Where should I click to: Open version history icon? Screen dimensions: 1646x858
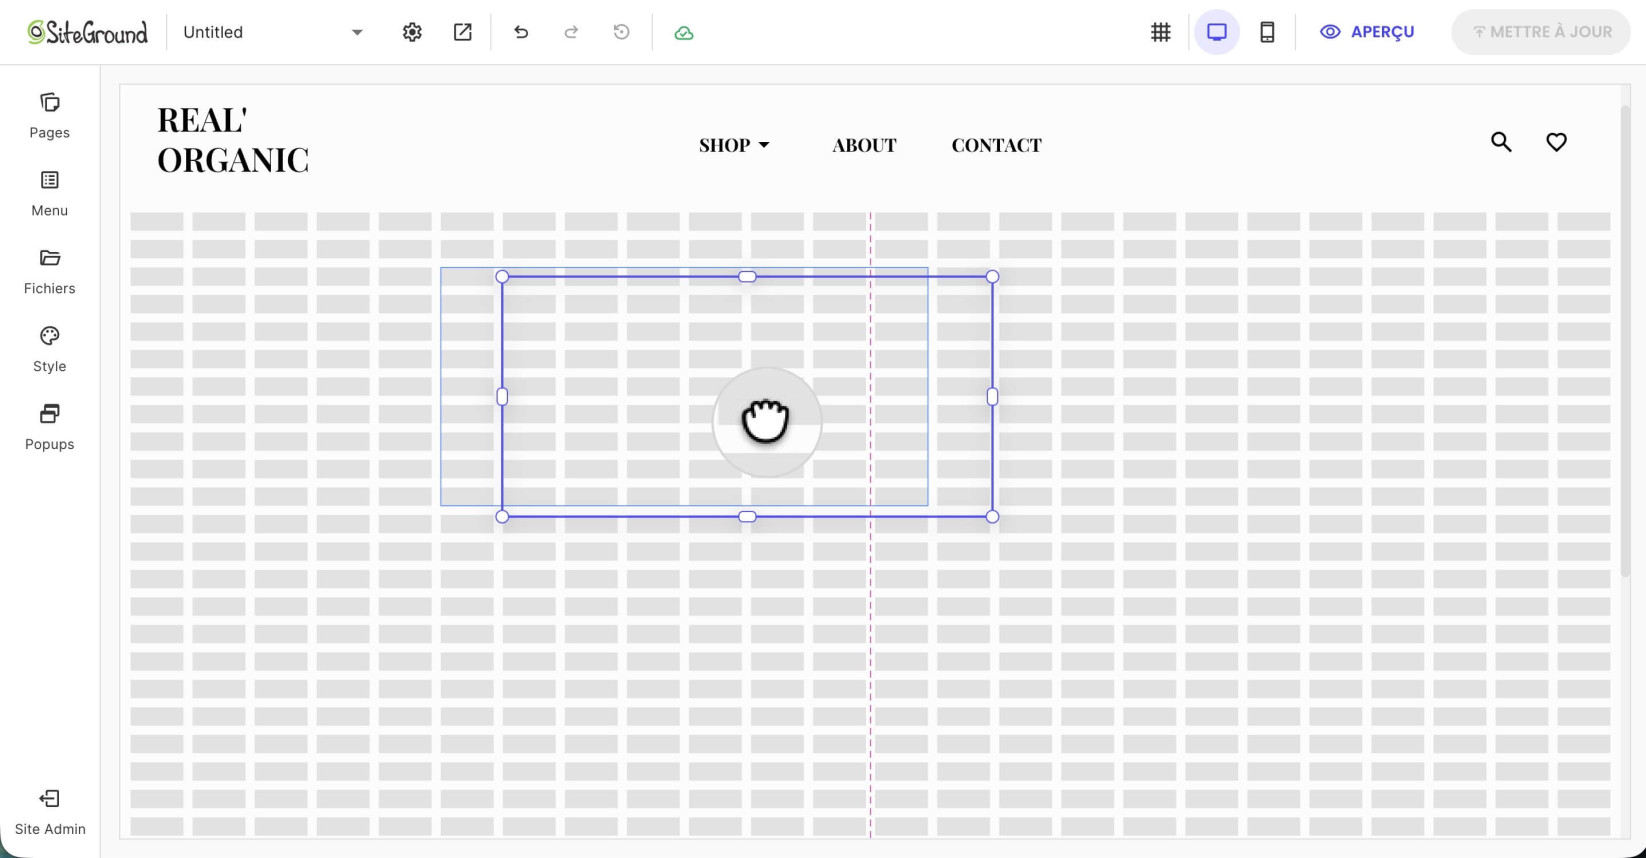[621, 32]
